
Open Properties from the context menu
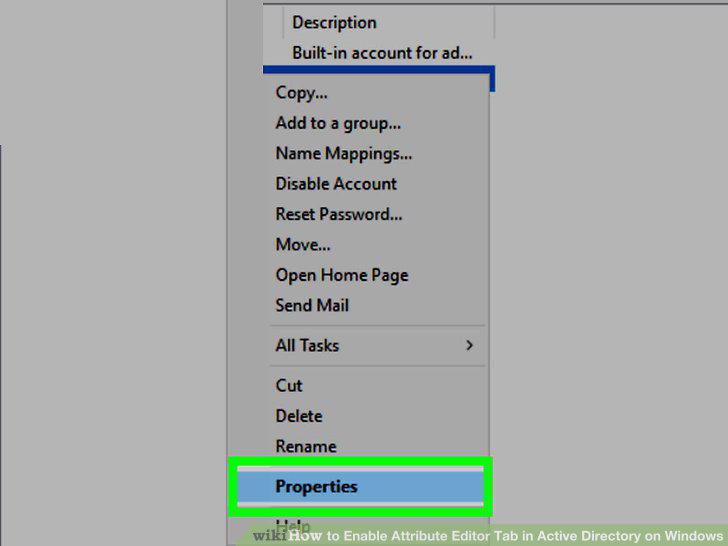(360, 487)
